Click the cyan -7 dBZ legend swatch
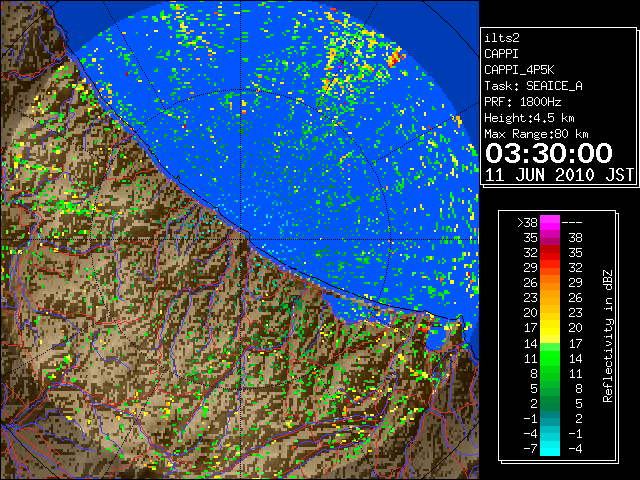This screenshot has height=480, width=640. pos(550,449)
